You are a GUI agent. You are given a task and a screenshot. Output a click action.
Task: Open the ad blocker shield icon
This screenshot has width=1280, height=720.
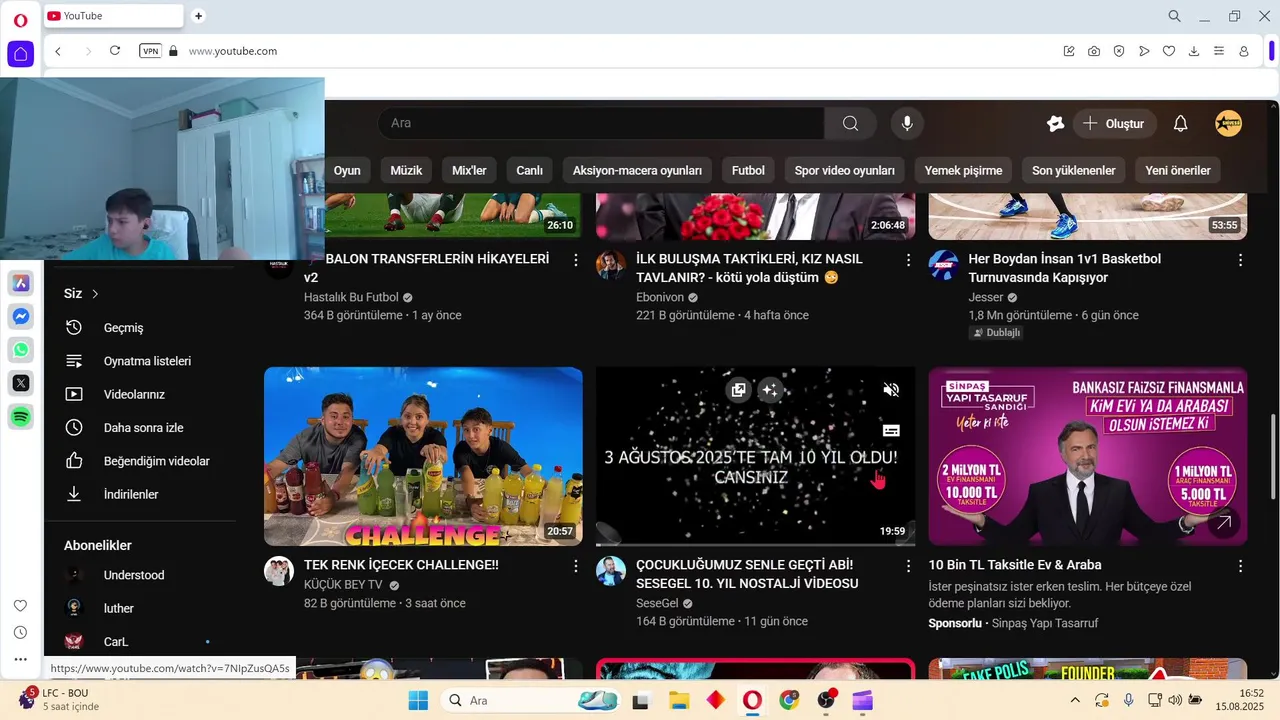(1119, 51)
